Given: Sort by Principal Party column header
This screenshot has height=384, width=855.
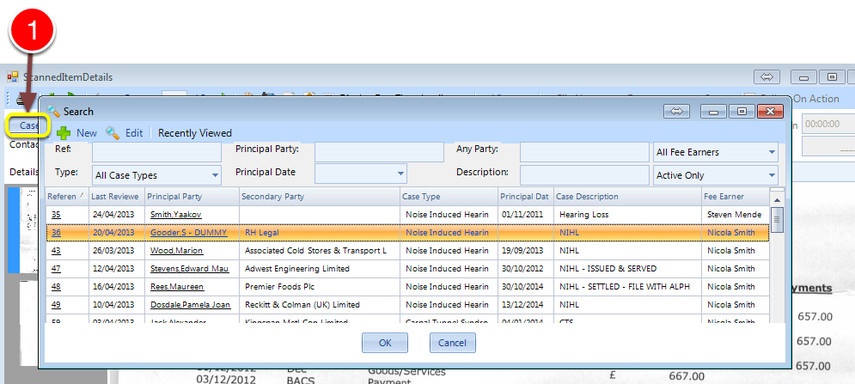Looking at the screenshot, I should [192, 196].
